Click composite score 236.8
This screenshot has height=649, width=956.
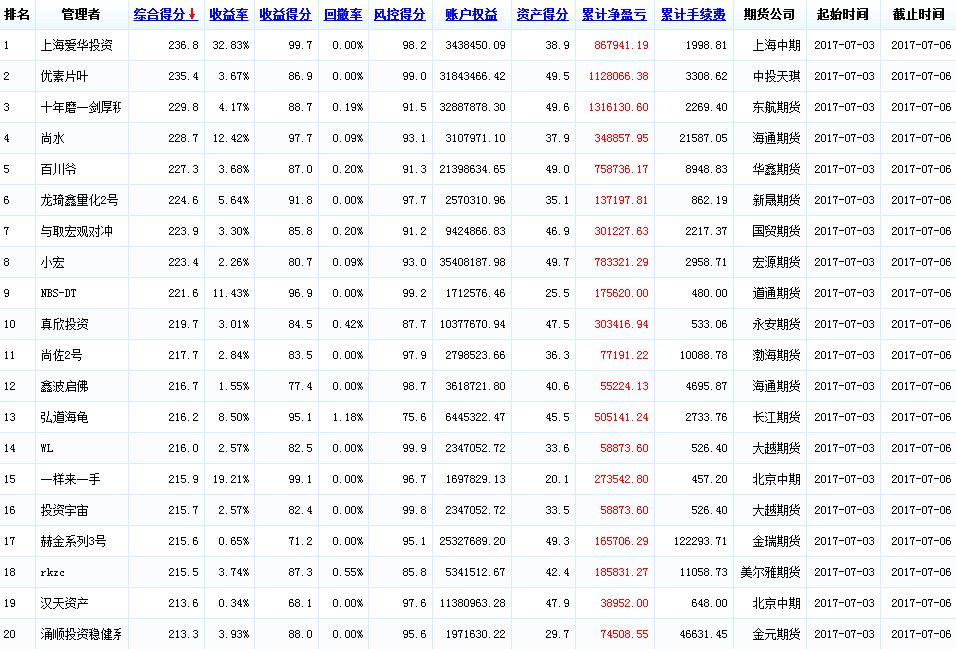point(184,45)
